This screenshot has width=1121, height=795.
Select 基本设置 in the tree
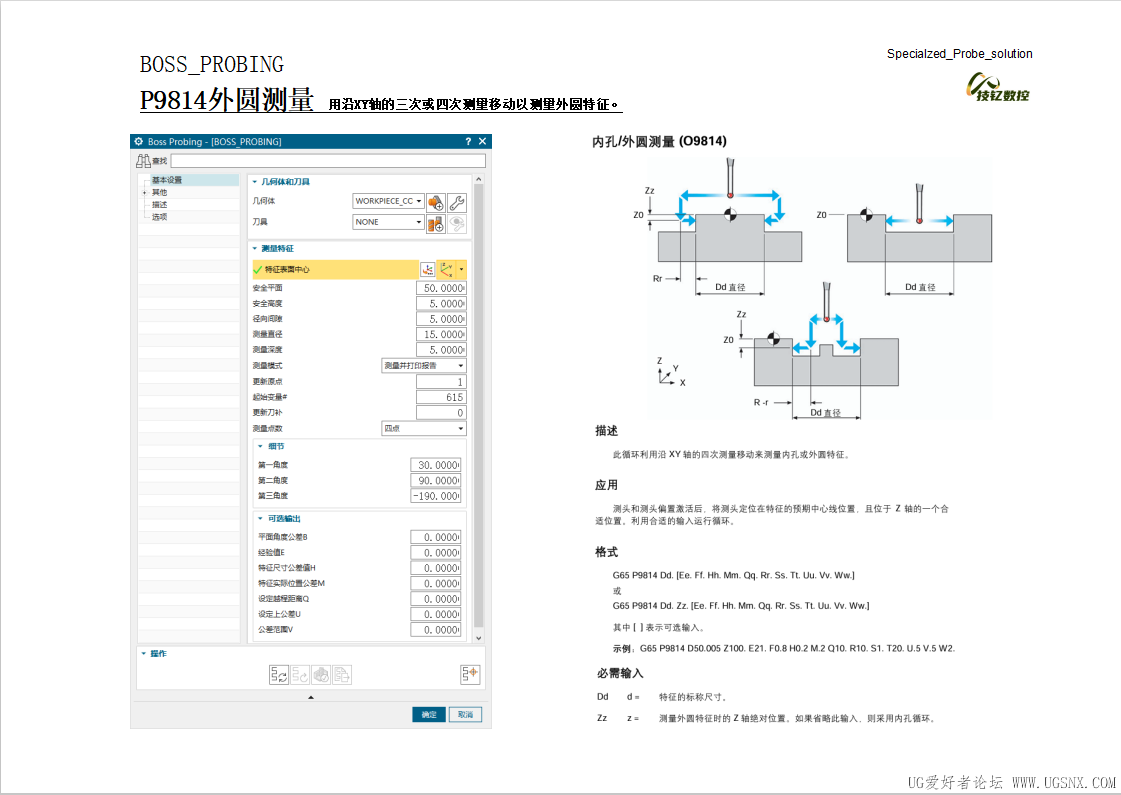click(167, 180)
